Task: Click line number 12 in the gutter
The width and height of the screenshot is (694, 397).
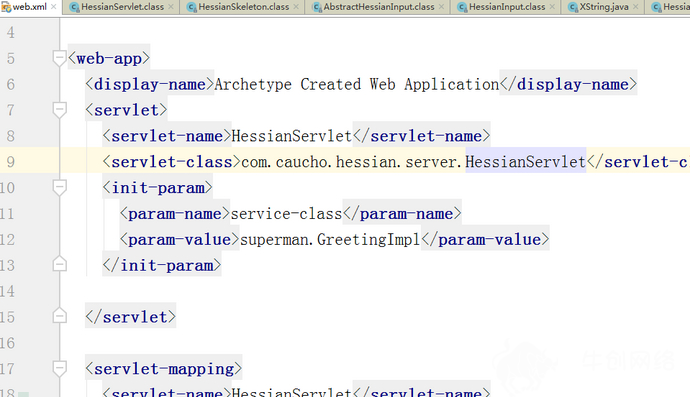Action: [8, 240]
